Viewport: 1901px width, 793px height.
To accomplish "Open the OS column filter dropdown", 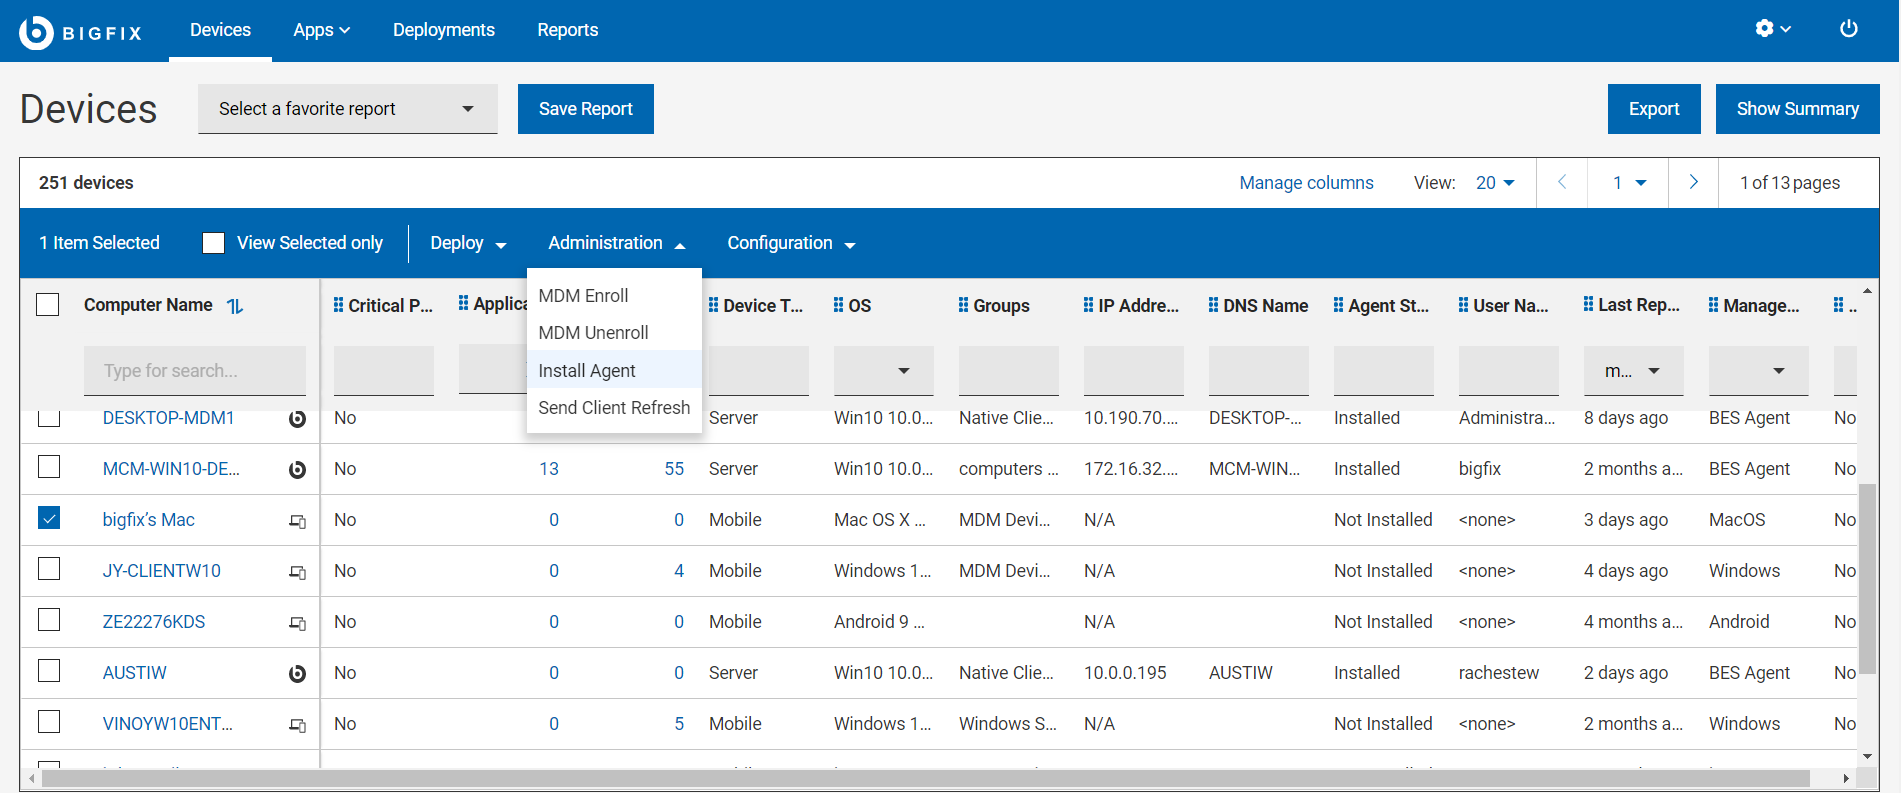I will (x=884, y=371).
